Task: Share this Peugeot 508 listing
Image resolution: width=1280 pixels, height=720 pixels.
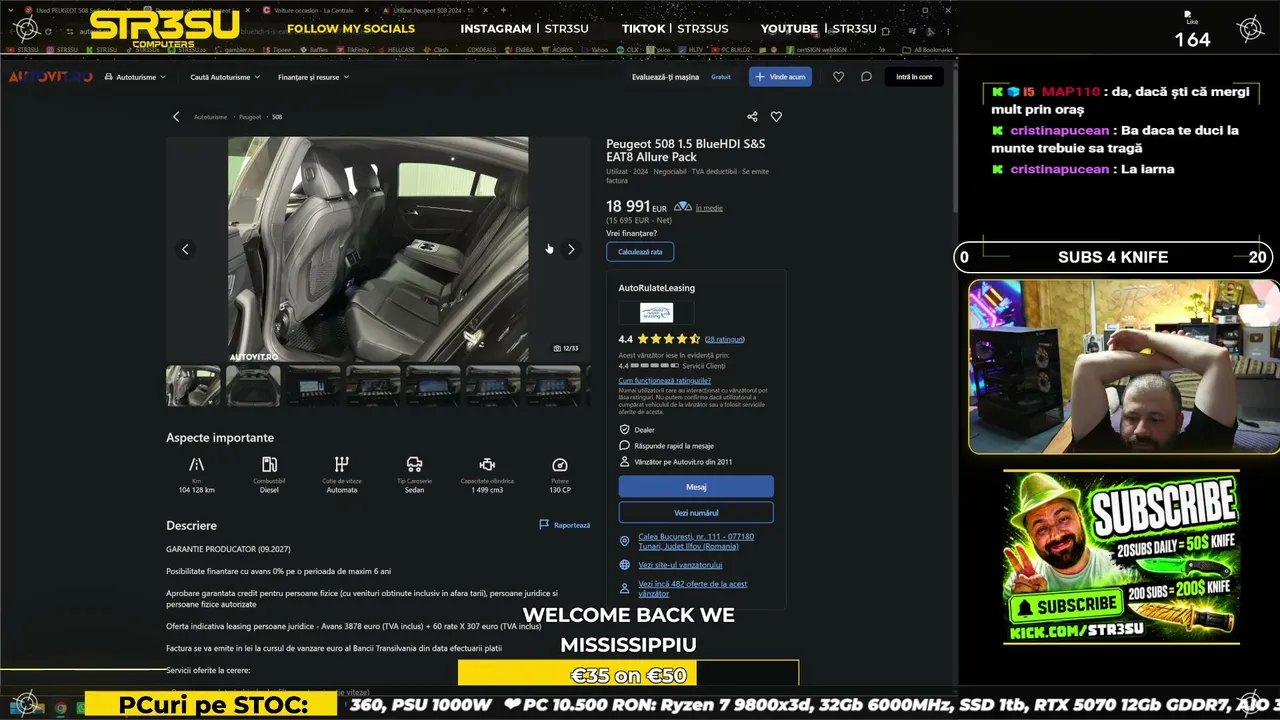Action: (x=752, y=117)
